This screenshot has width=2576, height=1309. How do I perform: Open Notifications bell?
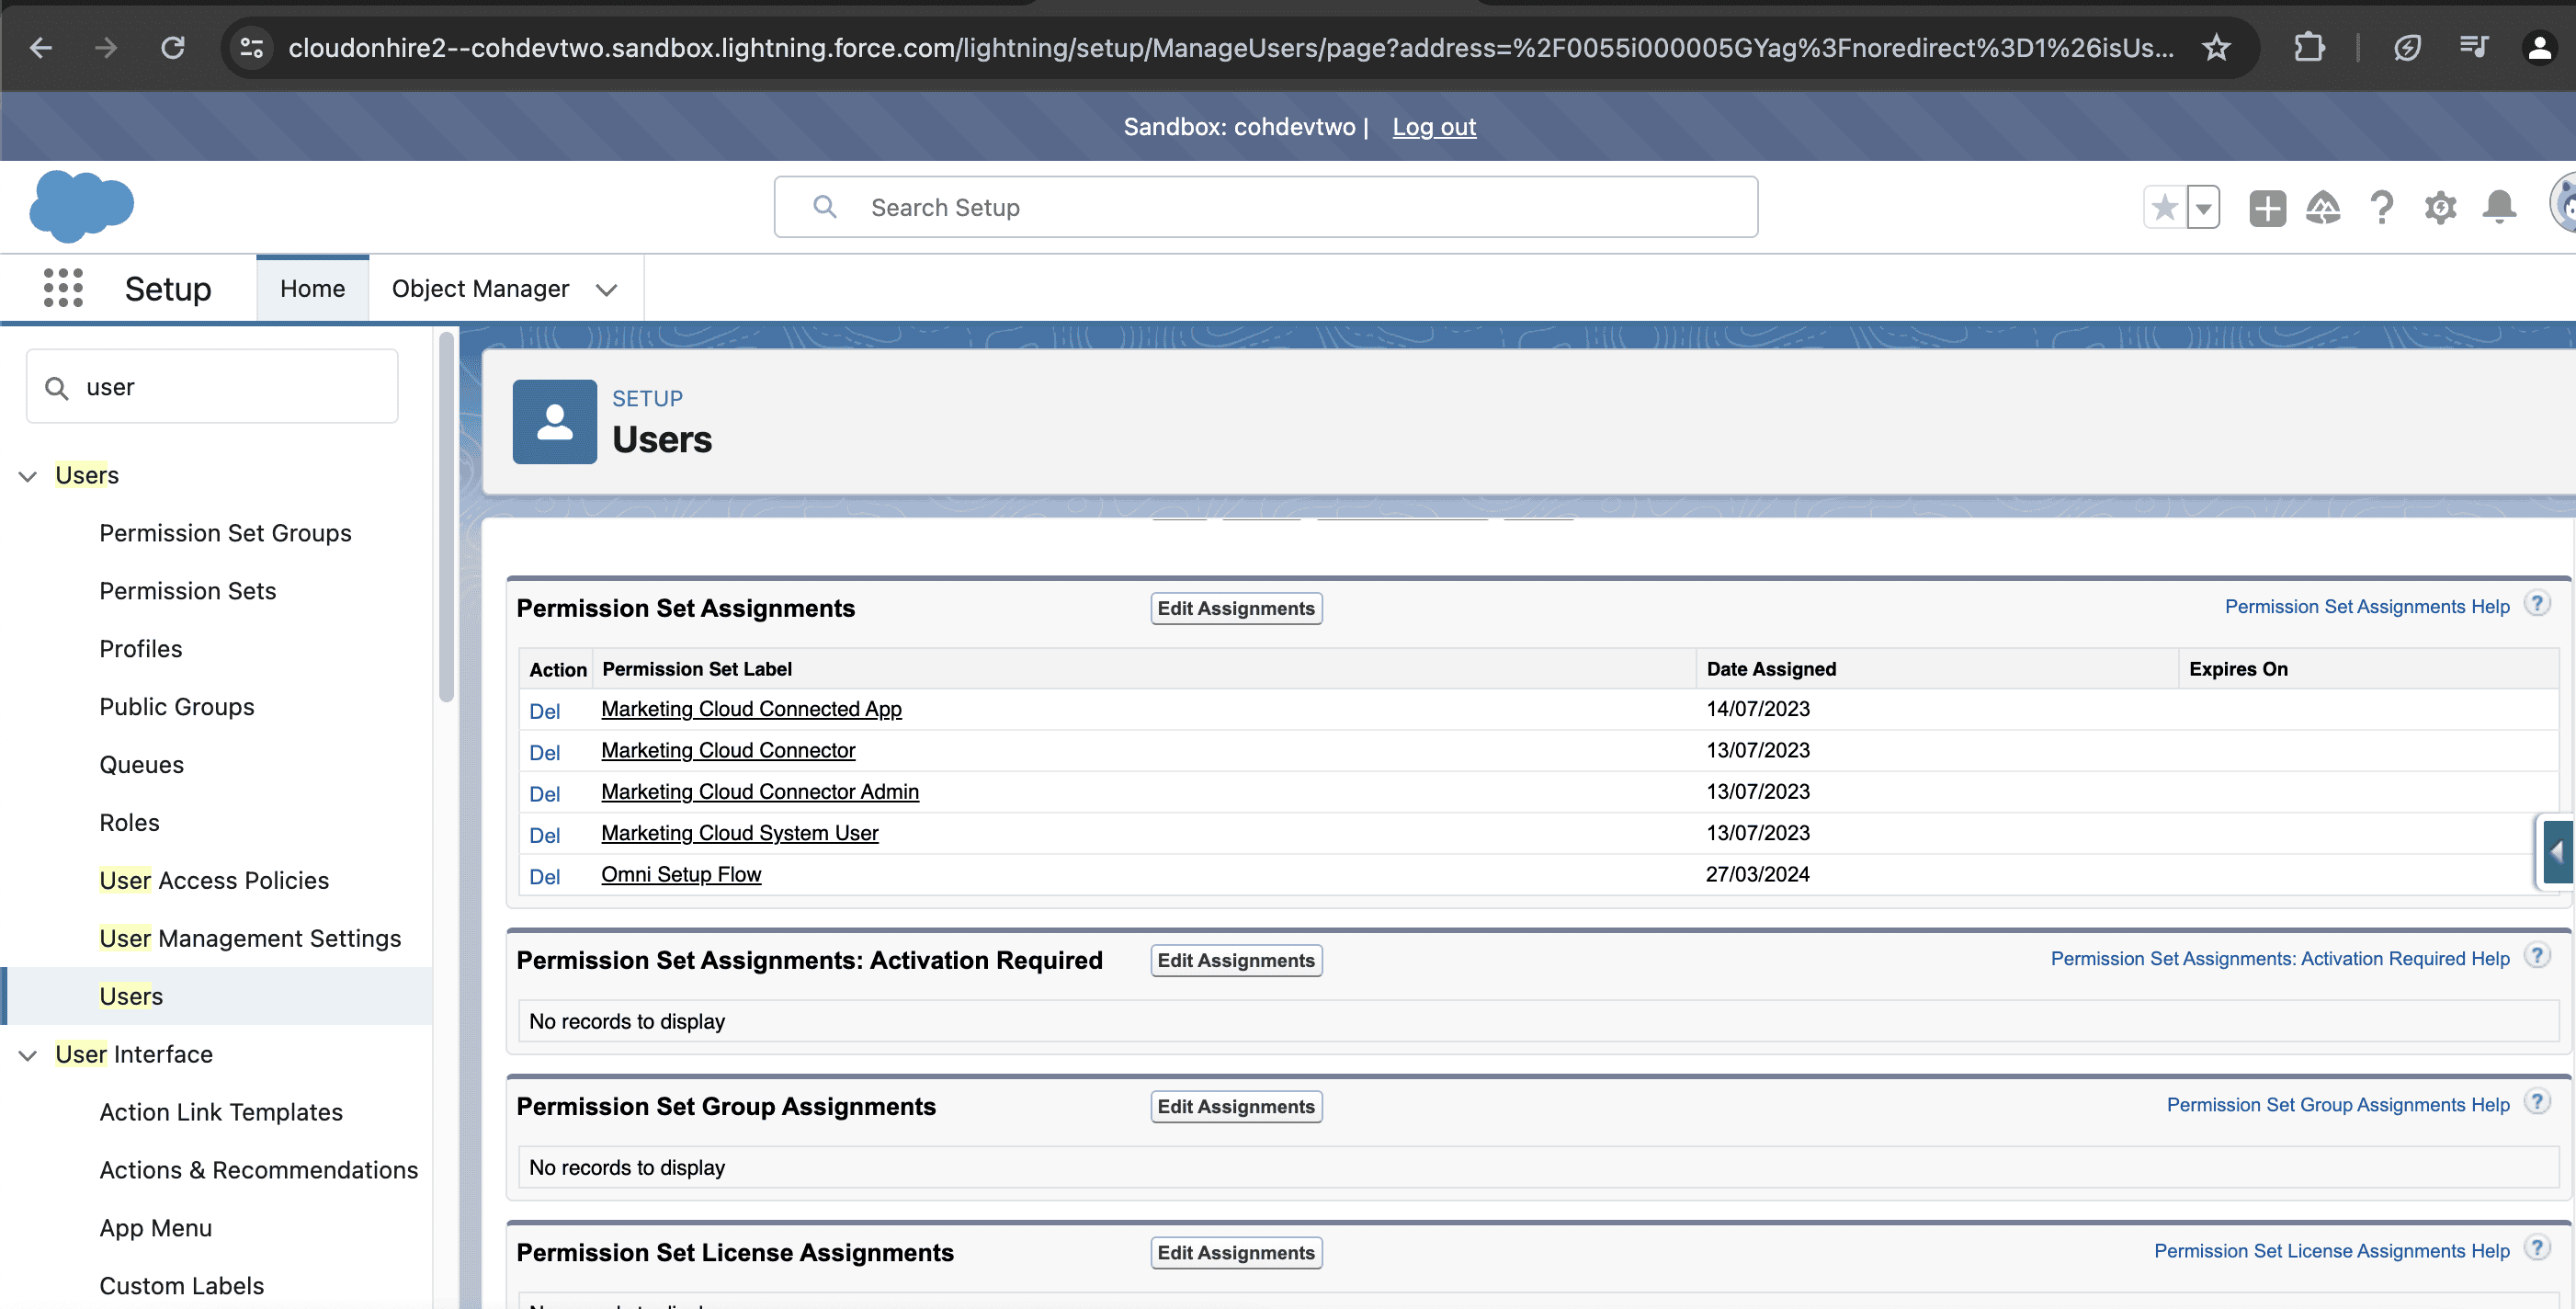pos(2499,208)
